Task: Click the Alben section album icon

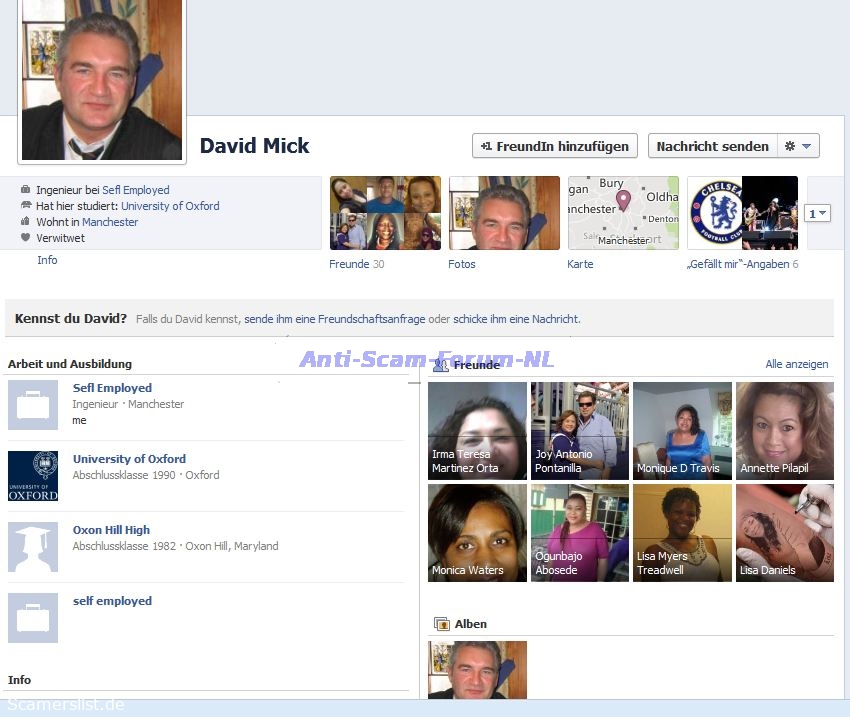Action: pyautogui.click(x=441, y=624)
